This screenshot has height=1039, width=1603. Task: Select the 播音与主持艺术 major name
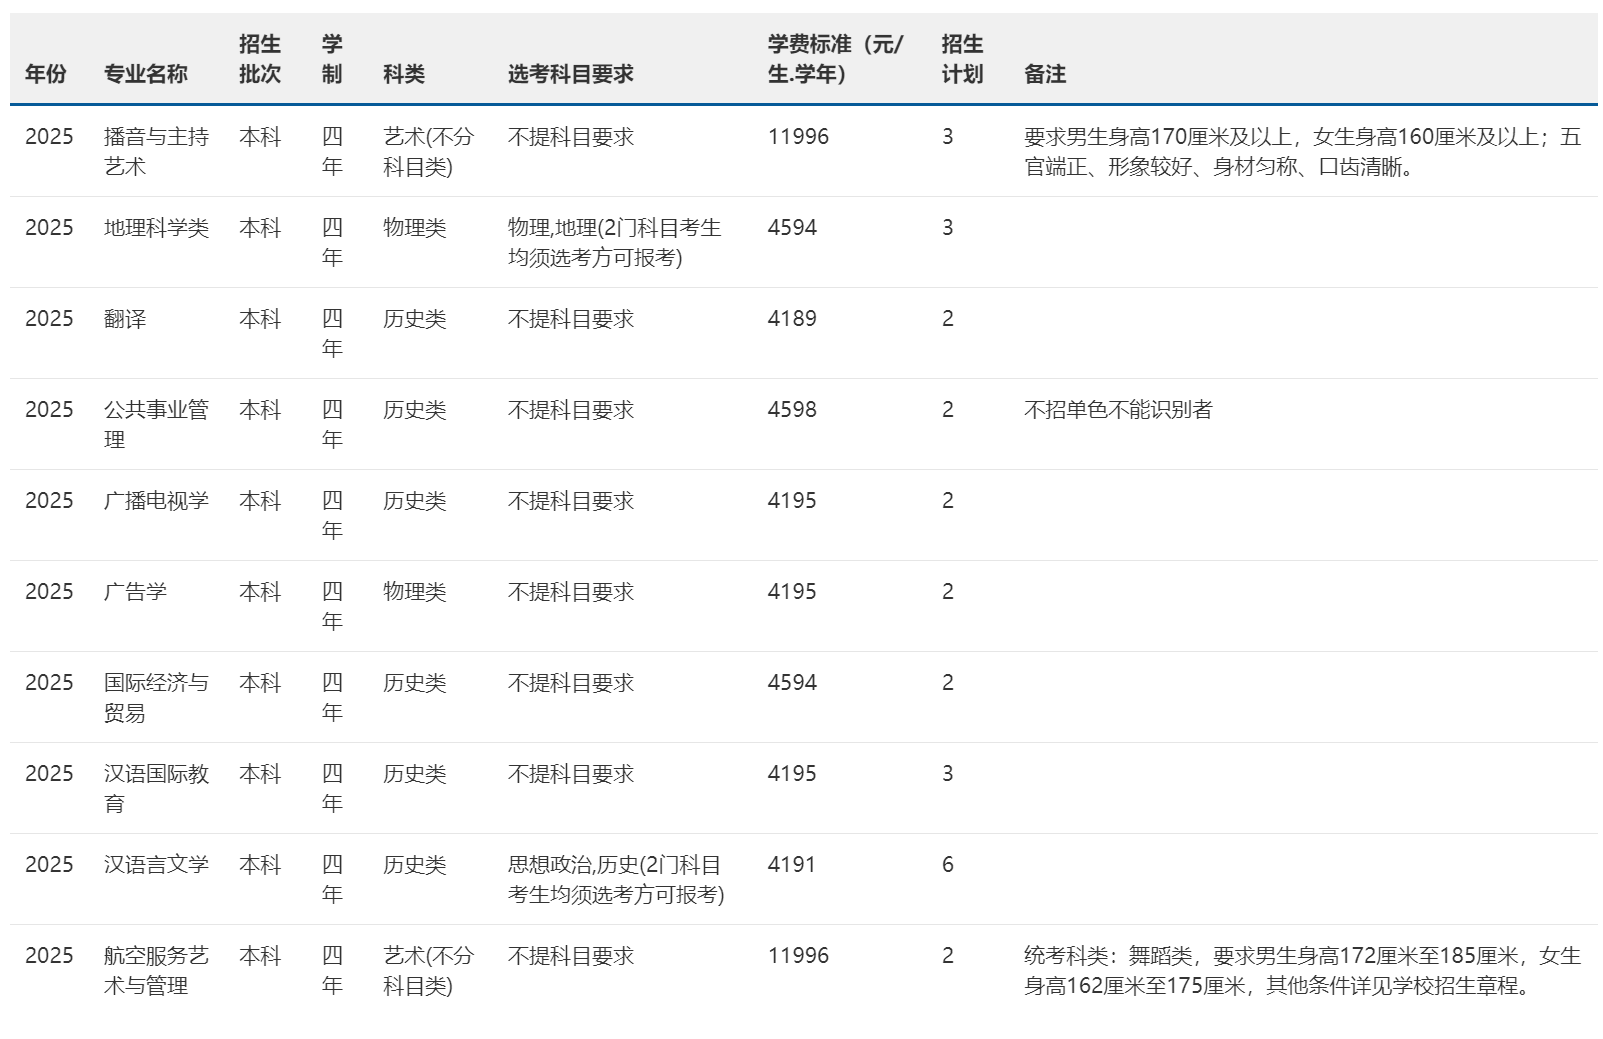[x=156, y=151]
